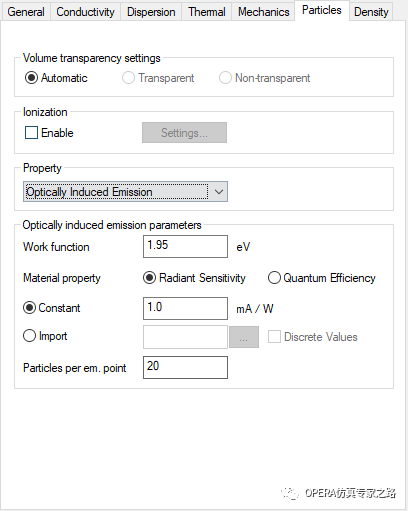Click the Optically Induced Emission combo box
Image resolution: width=408 pixels, height=511 pixels.
pos(125,192)
